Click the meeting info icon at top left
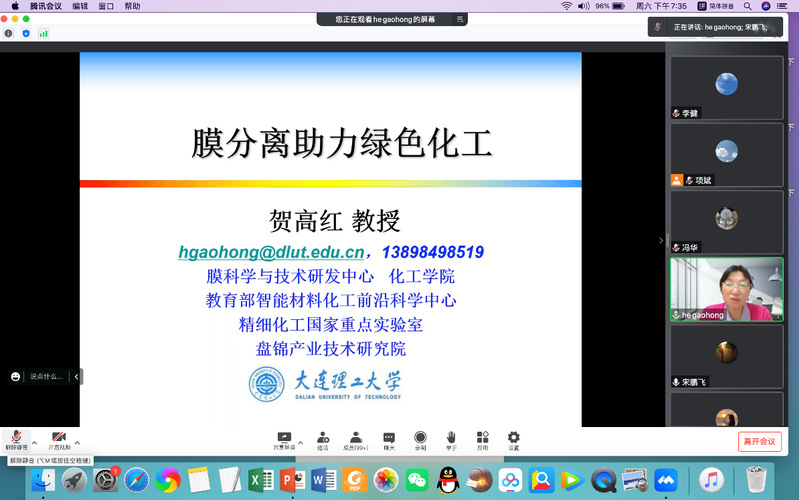The image size is (799, 500). pos(8,33)
